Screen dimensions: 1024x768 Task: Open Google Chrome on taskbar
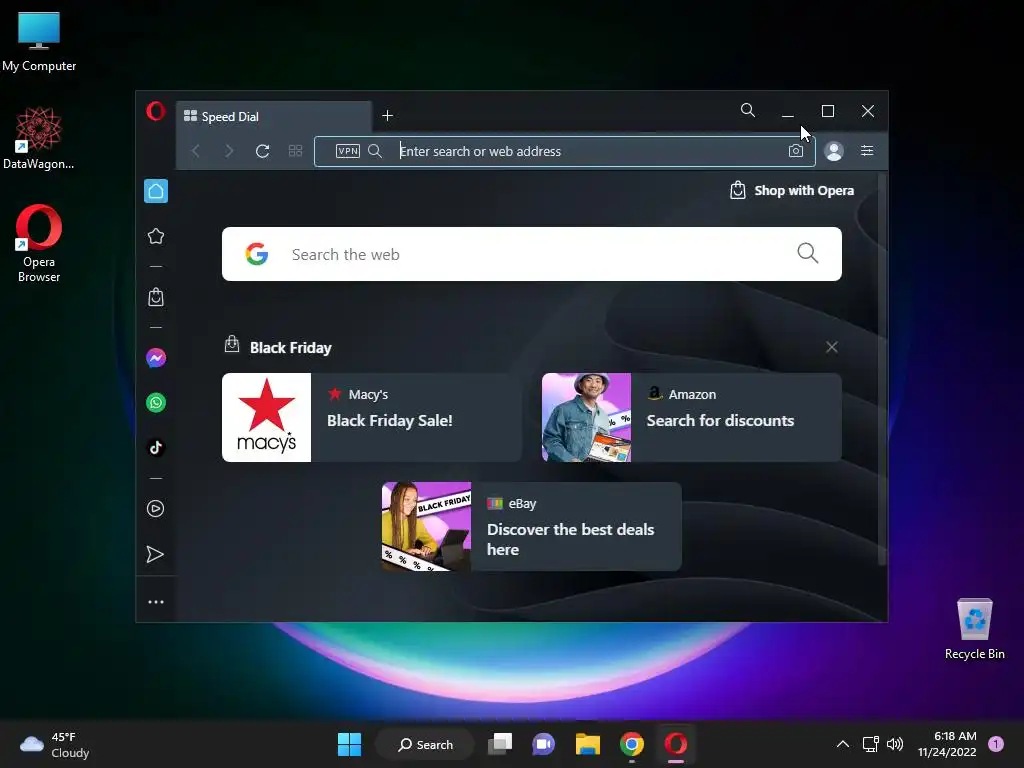632,744
